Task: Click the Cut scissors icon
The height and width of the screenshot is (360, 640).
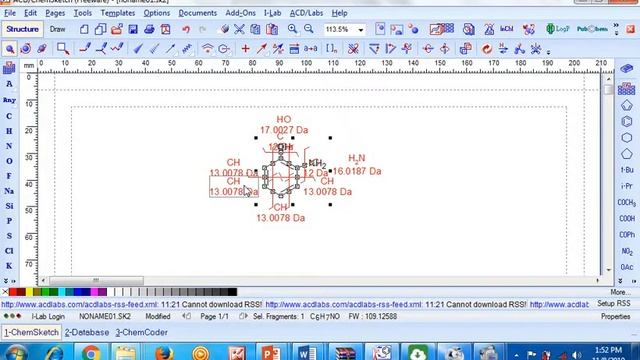Action: 239,29
